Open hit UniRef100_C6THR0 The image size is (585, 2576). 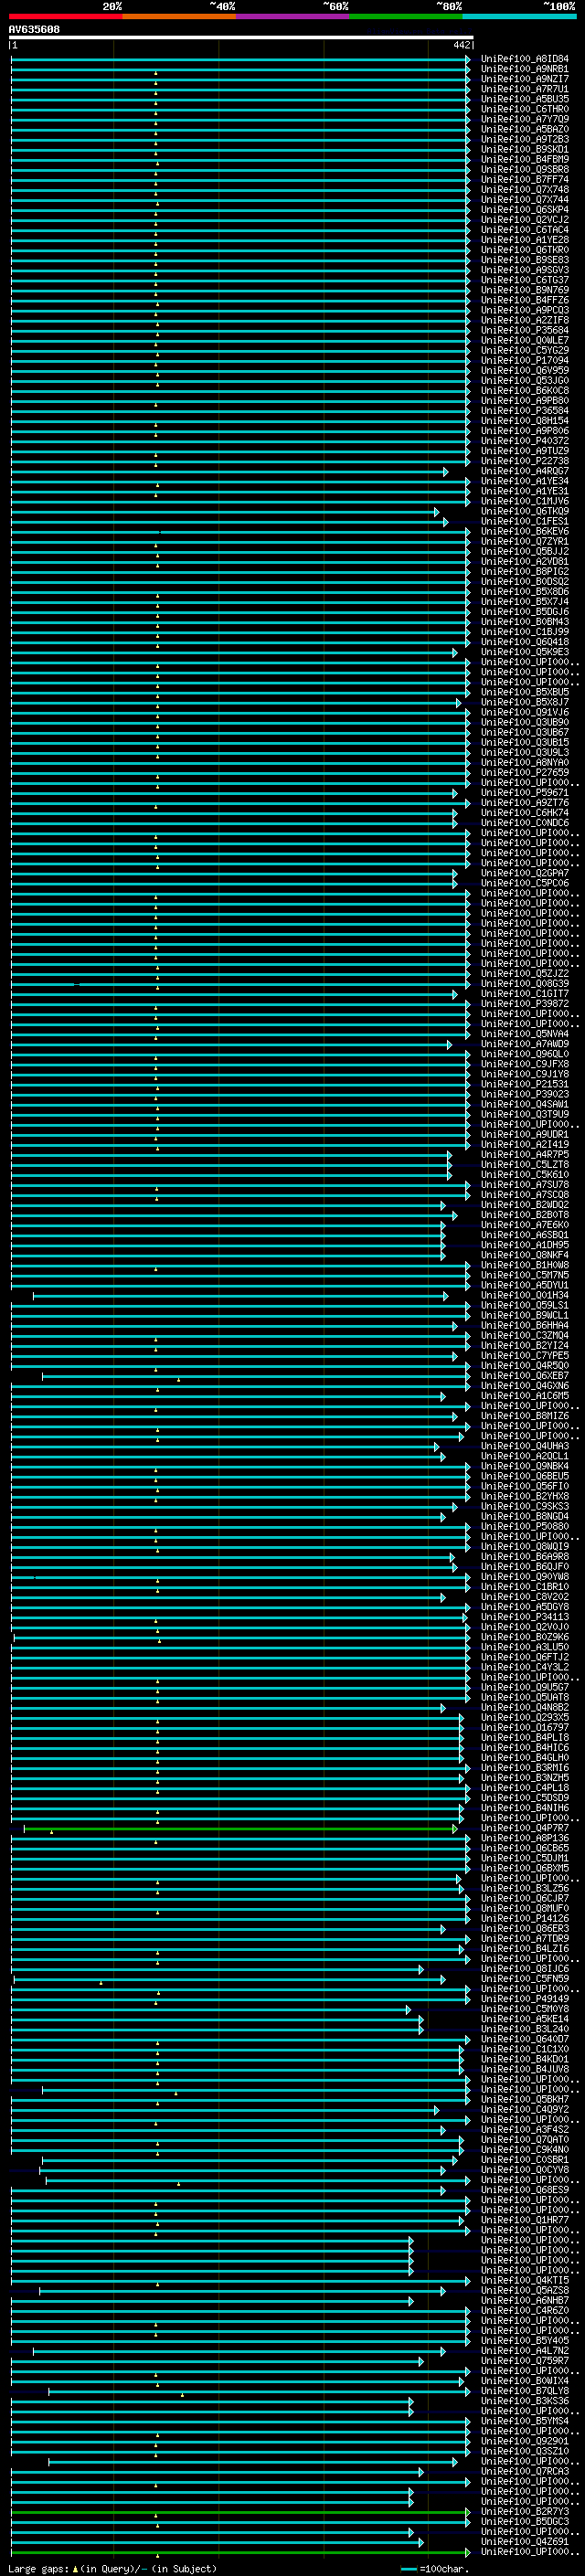click(524, 109)
